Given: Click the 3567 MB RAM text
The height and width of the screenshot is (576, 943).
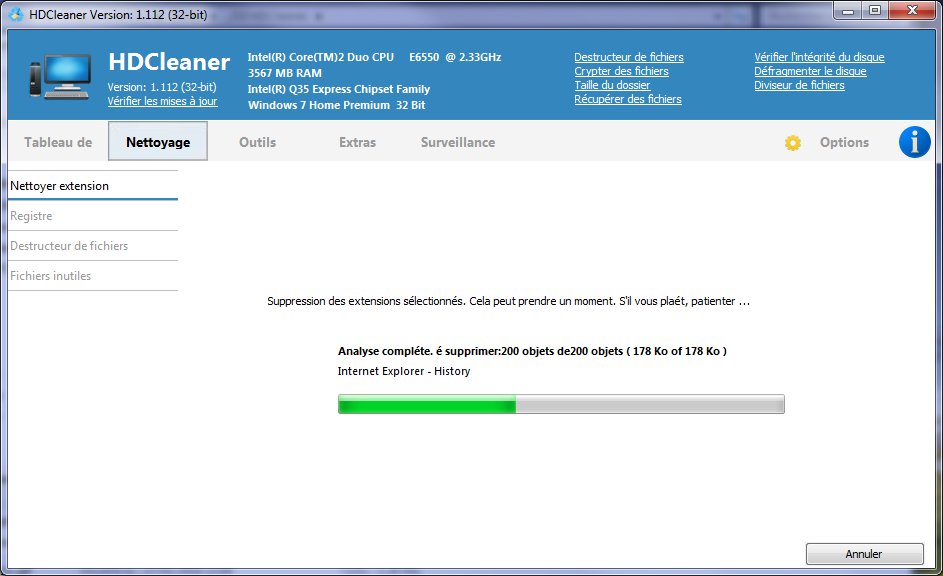Looking at the screenshot, I should tap(284, 73).
